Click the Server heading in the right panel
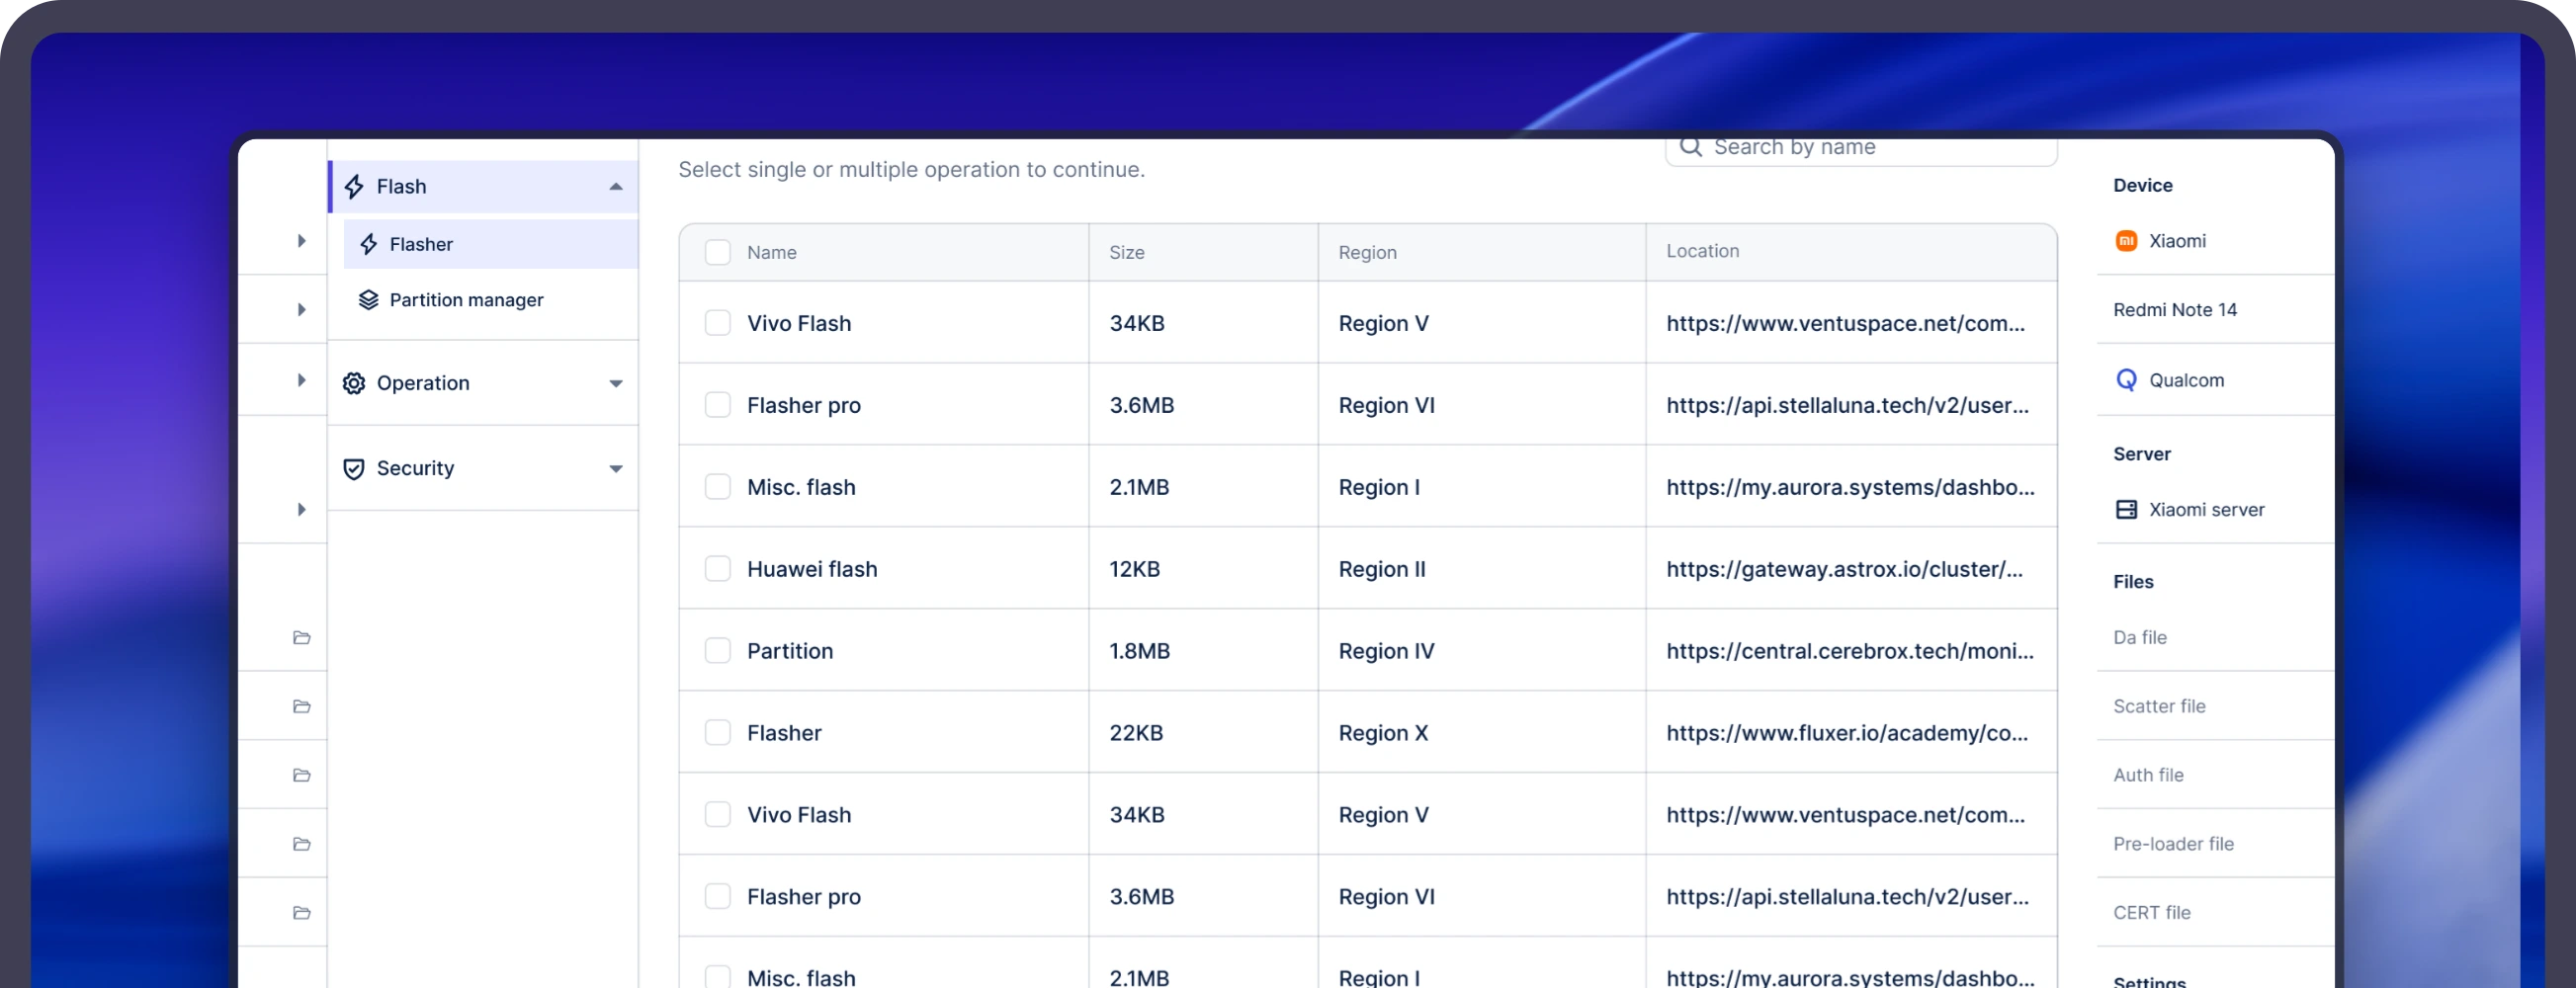The image size is (2576, 988). [2142, 454]
